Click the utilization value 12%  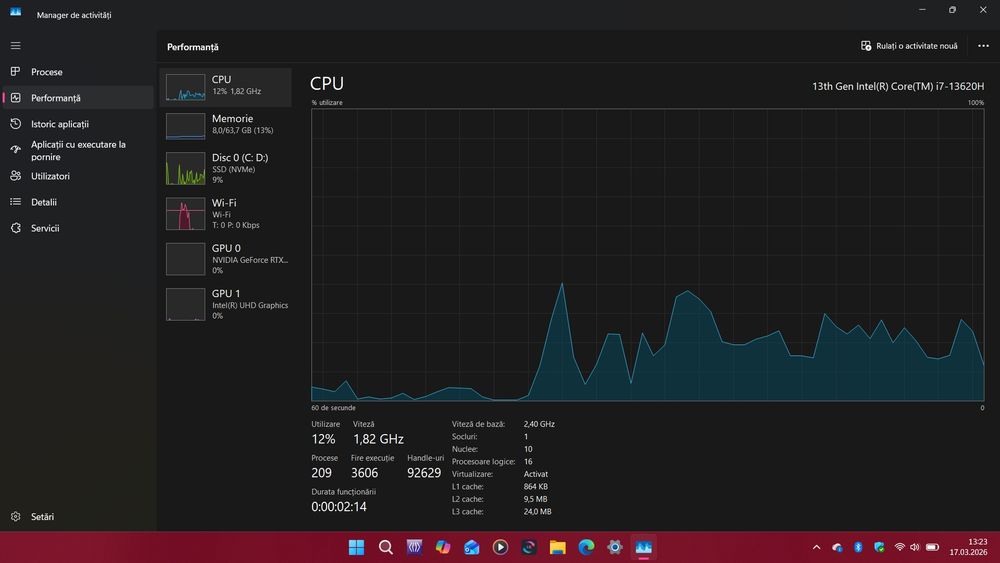[x=323, y=439]
